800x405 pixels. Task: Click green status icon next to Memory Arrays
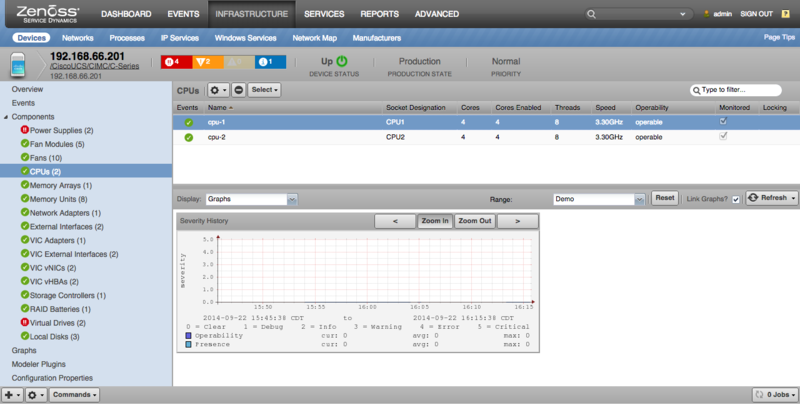coord(24,185)
